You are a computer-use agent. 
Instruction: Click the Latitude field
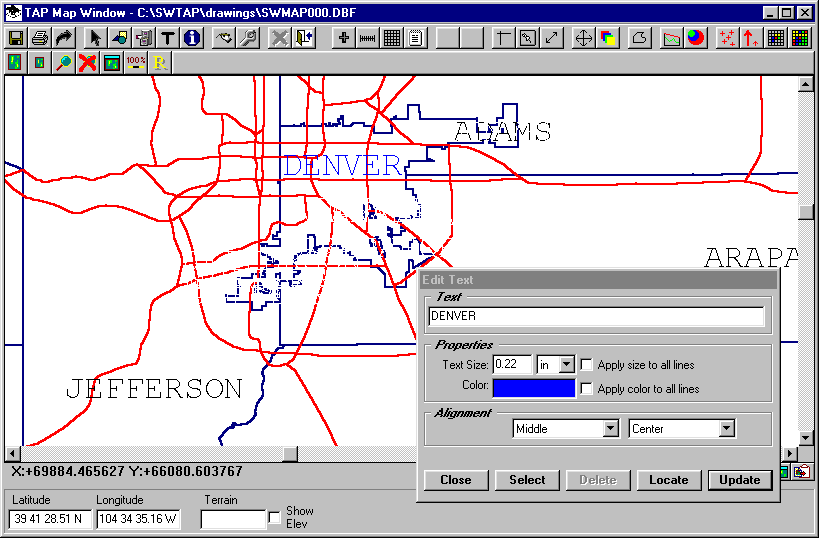click(x=50, y=519)
